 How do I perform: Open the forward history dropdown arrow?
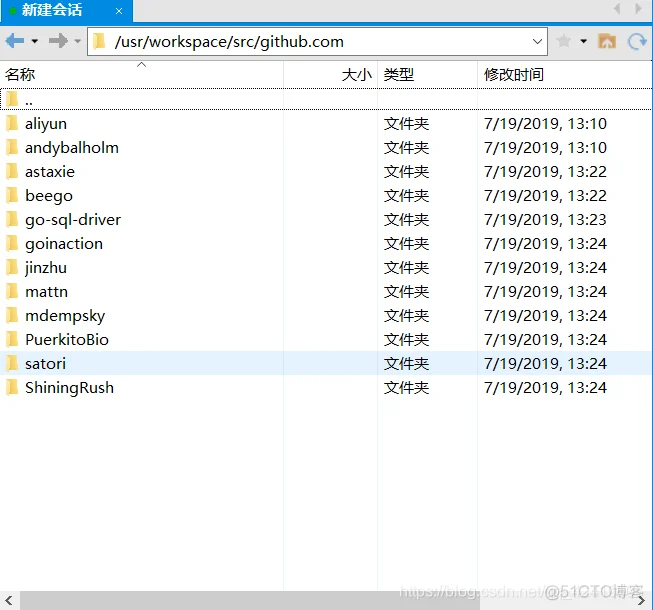pyautogui.click(x=77, y=41)
